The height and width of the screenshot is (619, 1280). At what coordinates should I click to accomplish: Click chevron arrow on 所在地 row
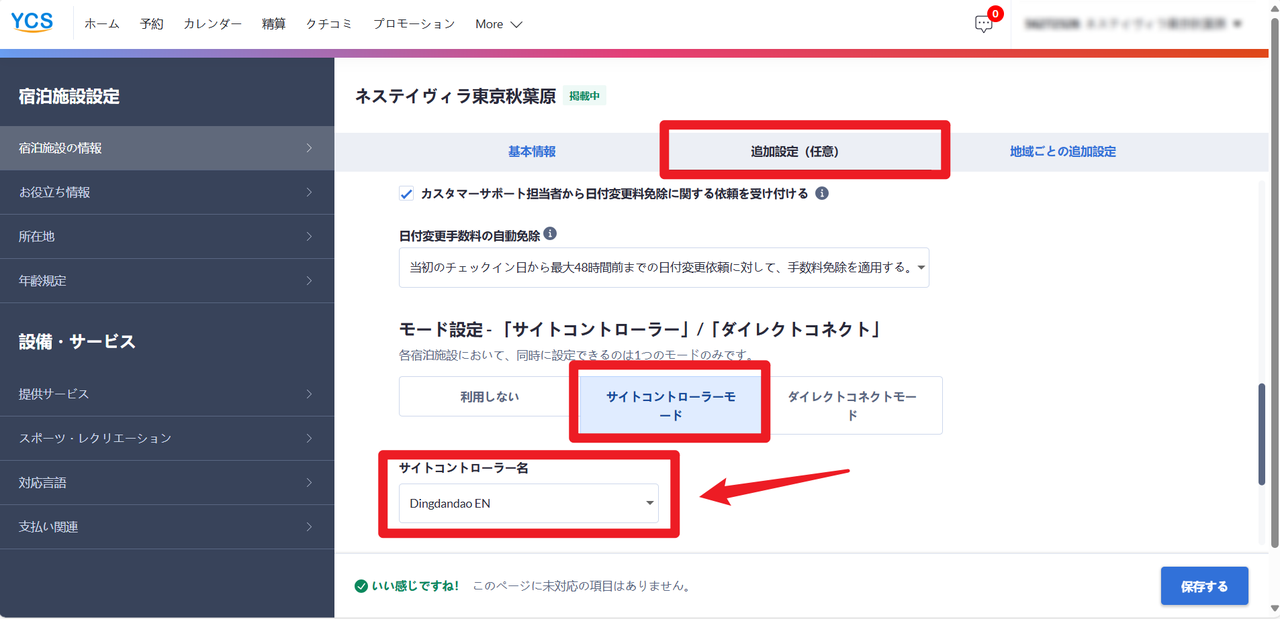(x=309, y=237)
